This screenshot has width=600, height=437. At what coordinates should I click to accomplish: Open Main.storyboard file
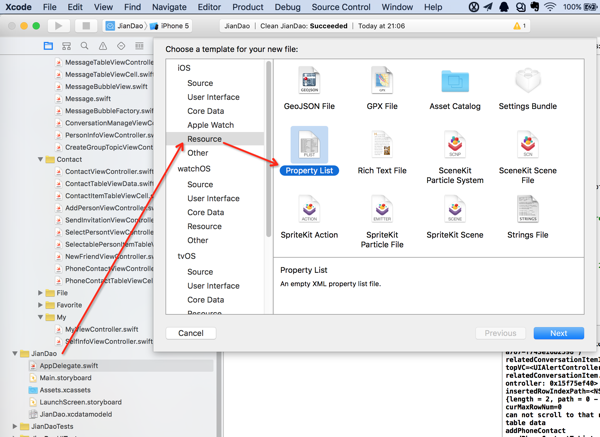click(x=65, y=378)
